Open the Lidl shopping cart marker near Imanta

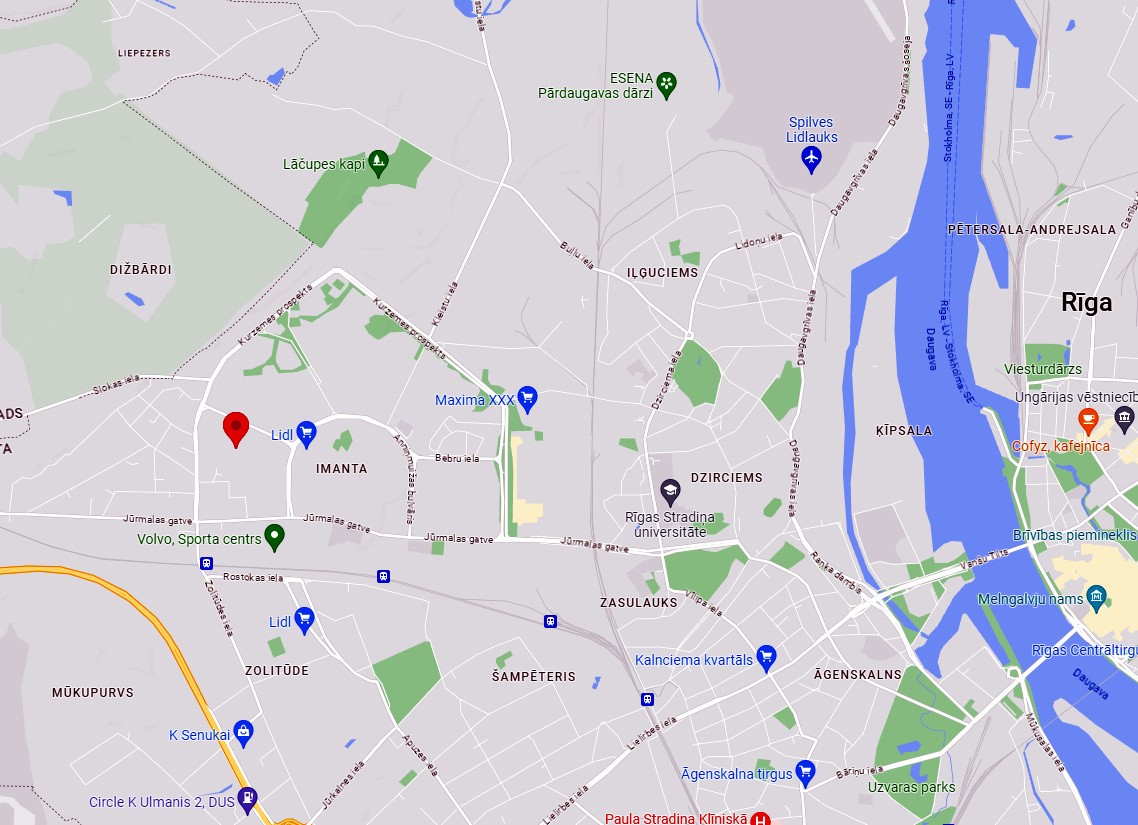pos(306,434)
